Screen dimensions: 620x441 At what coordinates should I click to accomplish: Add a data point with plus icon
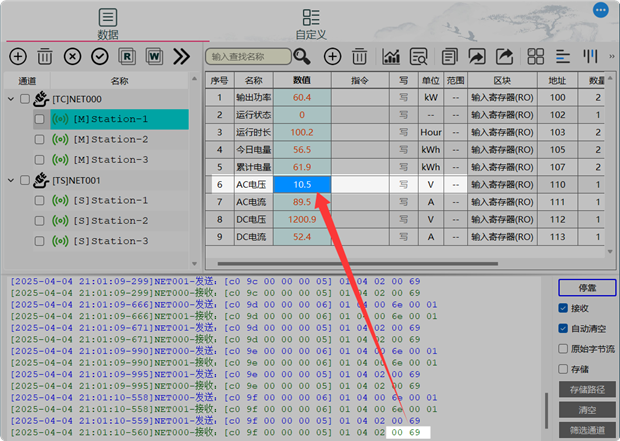tap(333, 57)
